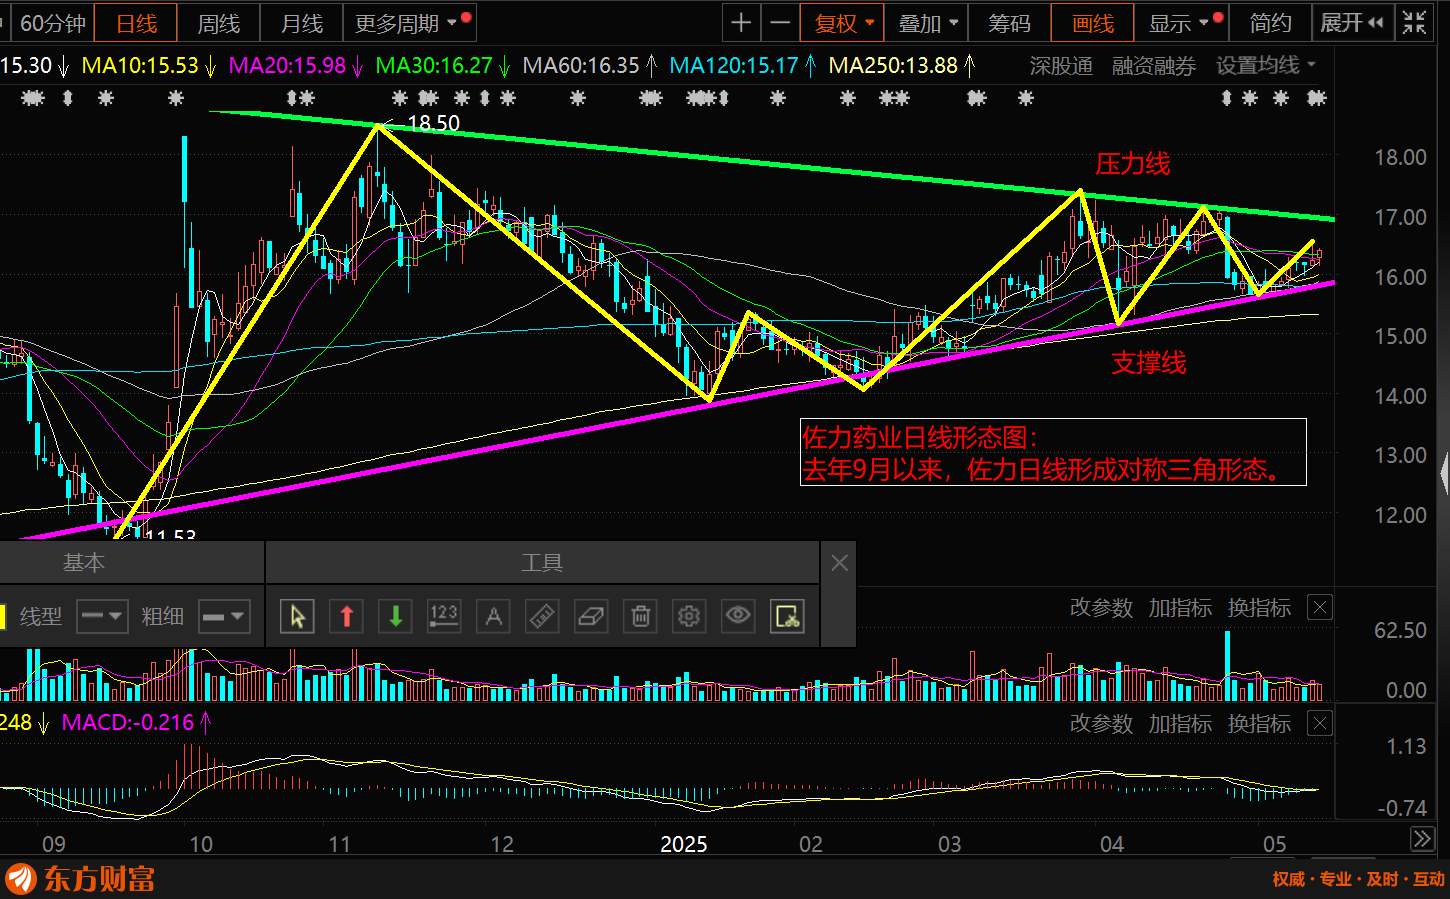Viewport: 1450px width, 899px height.
Task: Activate the ruler measurement tool
Action: (542, 616)
